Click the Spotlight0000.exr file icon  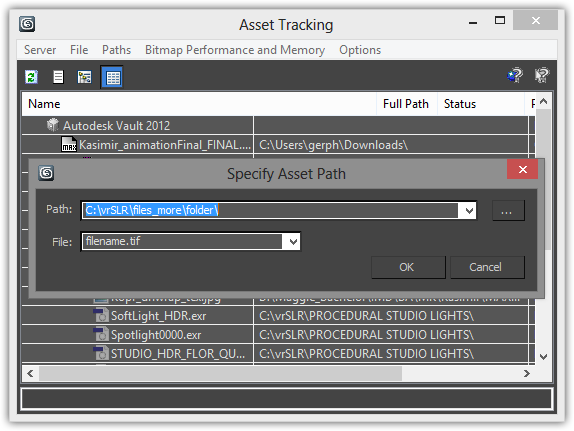[101, 334]
